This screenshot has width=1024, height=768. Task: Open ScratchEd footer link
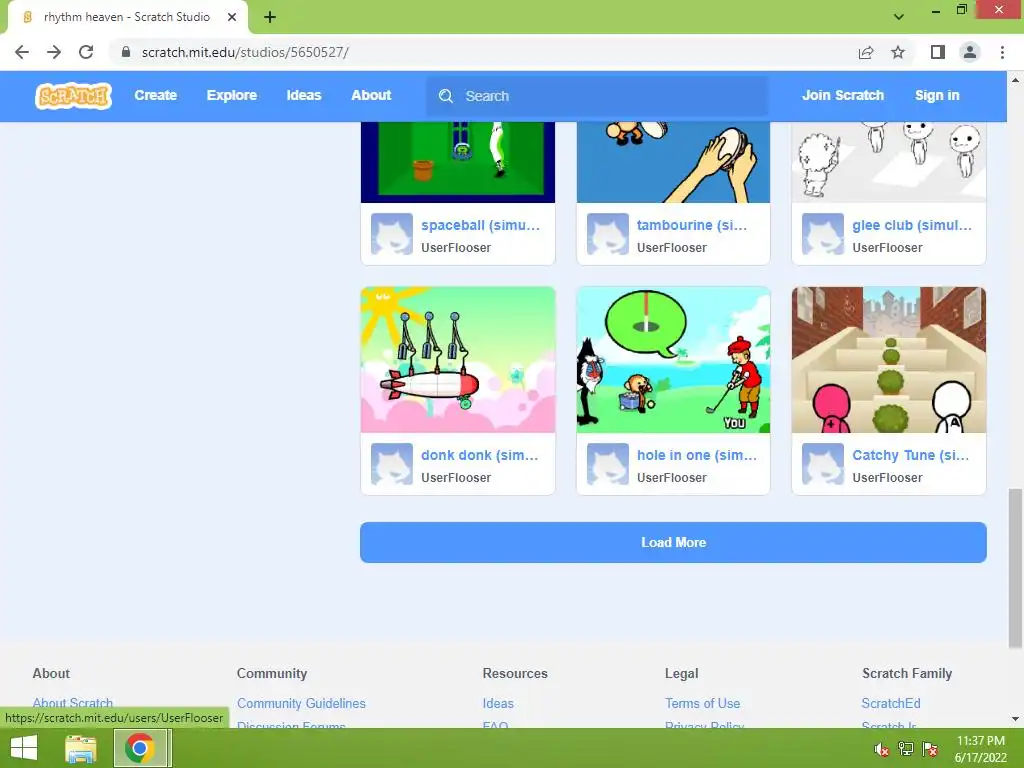[x=891, y=703]
